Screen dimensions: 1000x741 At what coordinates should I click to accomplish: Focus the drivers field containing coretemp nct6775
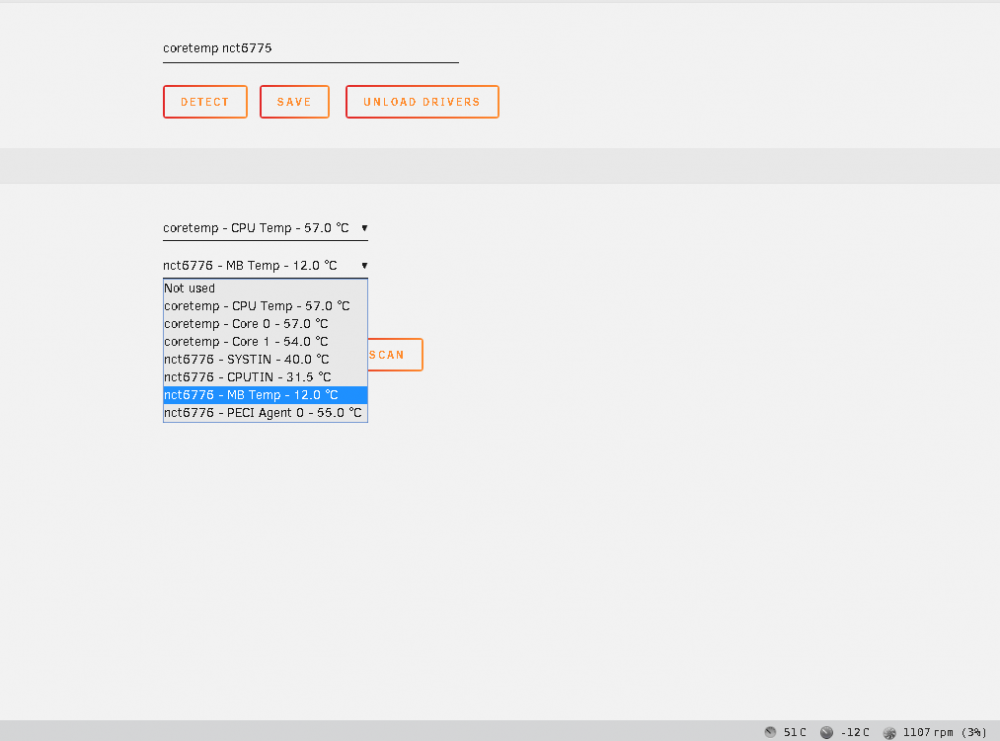point(311,48)
